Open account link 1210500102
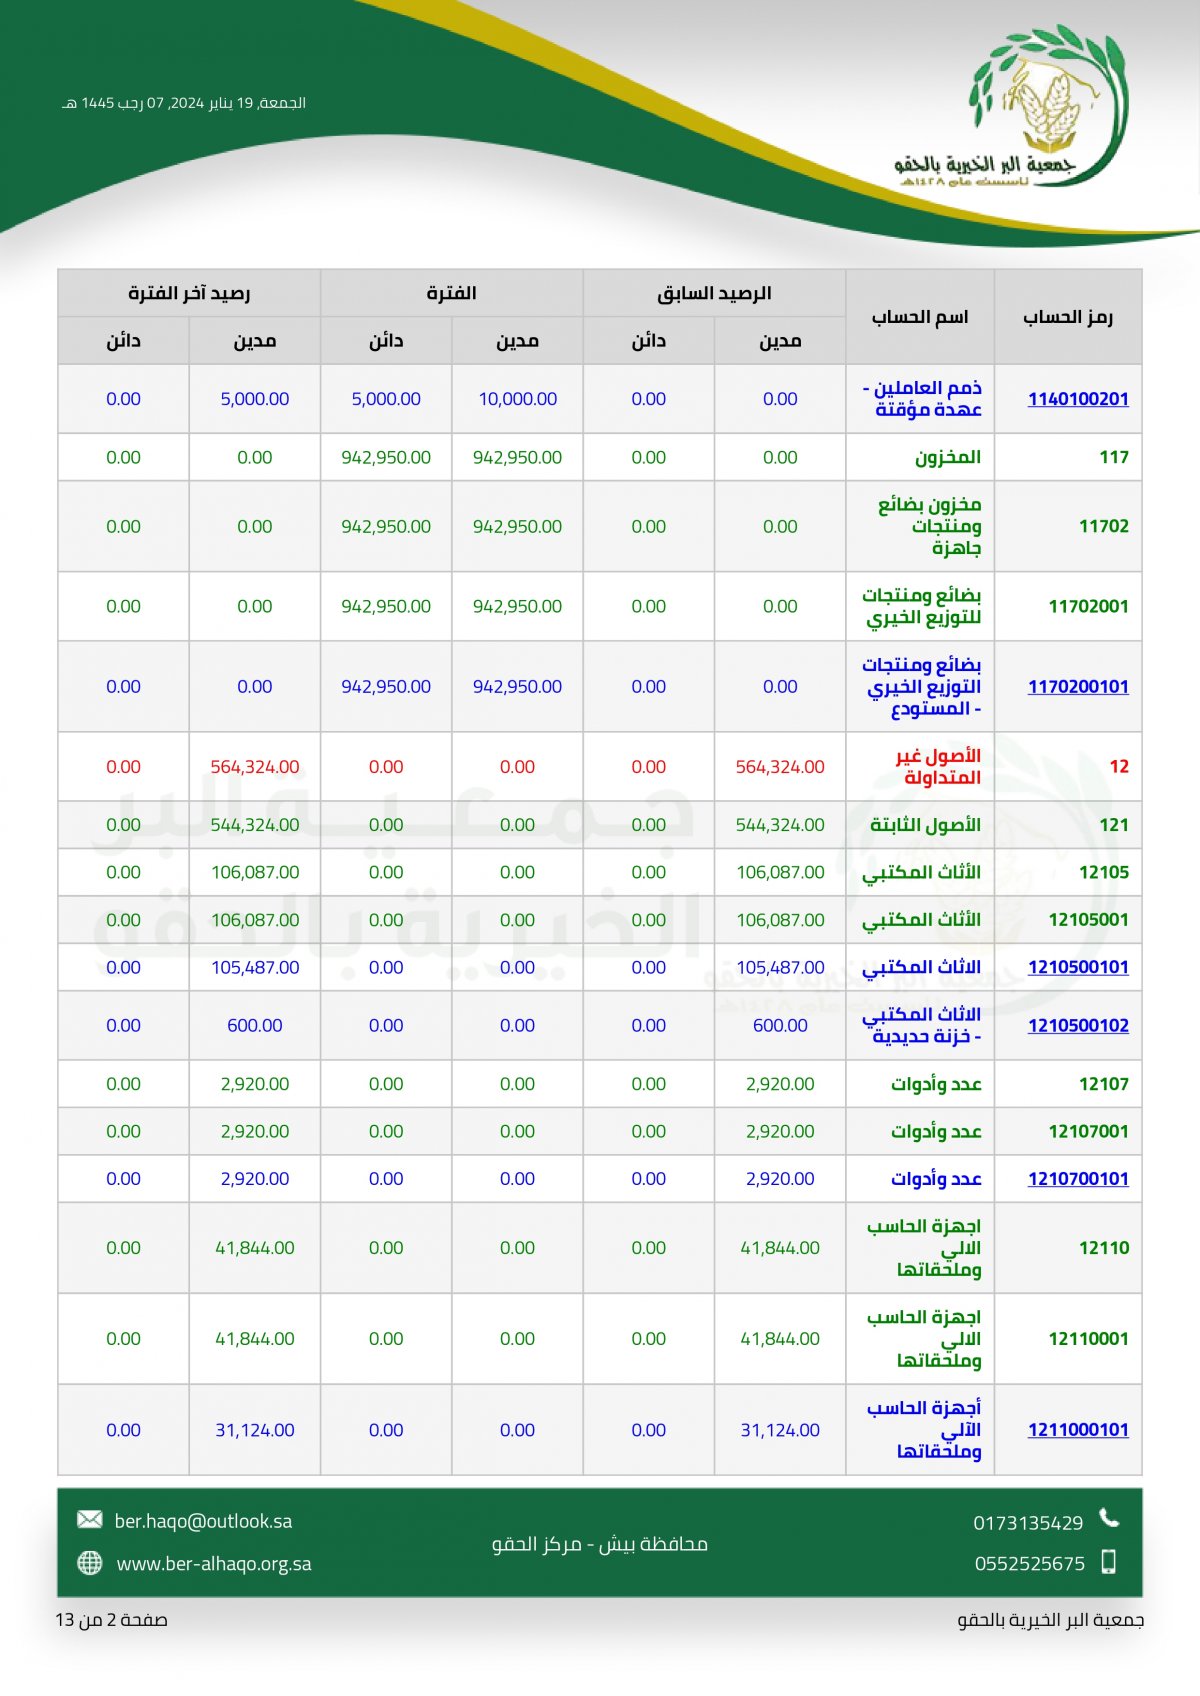The image size is (1200, 1696). tap(1078, 1025)
